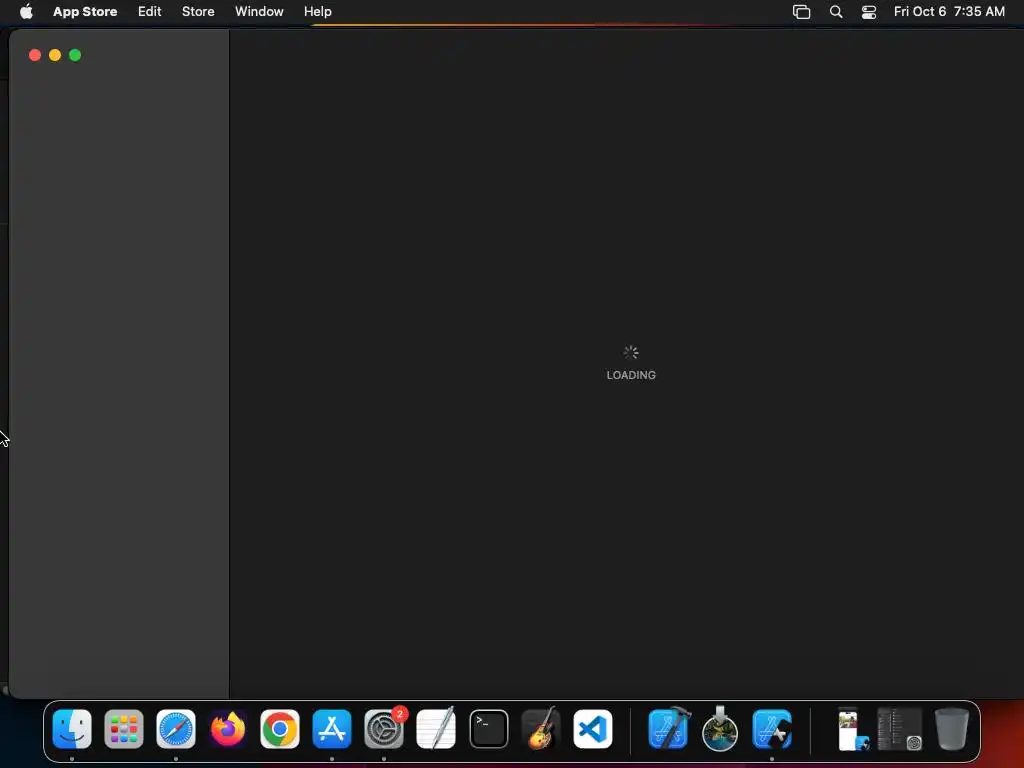
Task: Open TextEdit from the Dock
Action: click(x=436, y=728)
